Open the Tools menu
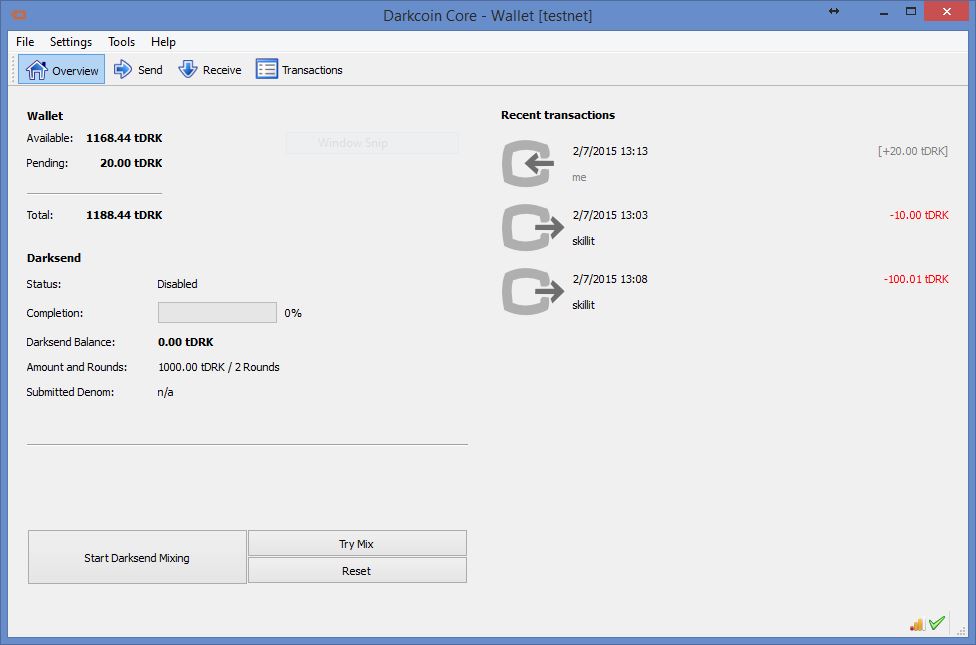 (121, 42)
